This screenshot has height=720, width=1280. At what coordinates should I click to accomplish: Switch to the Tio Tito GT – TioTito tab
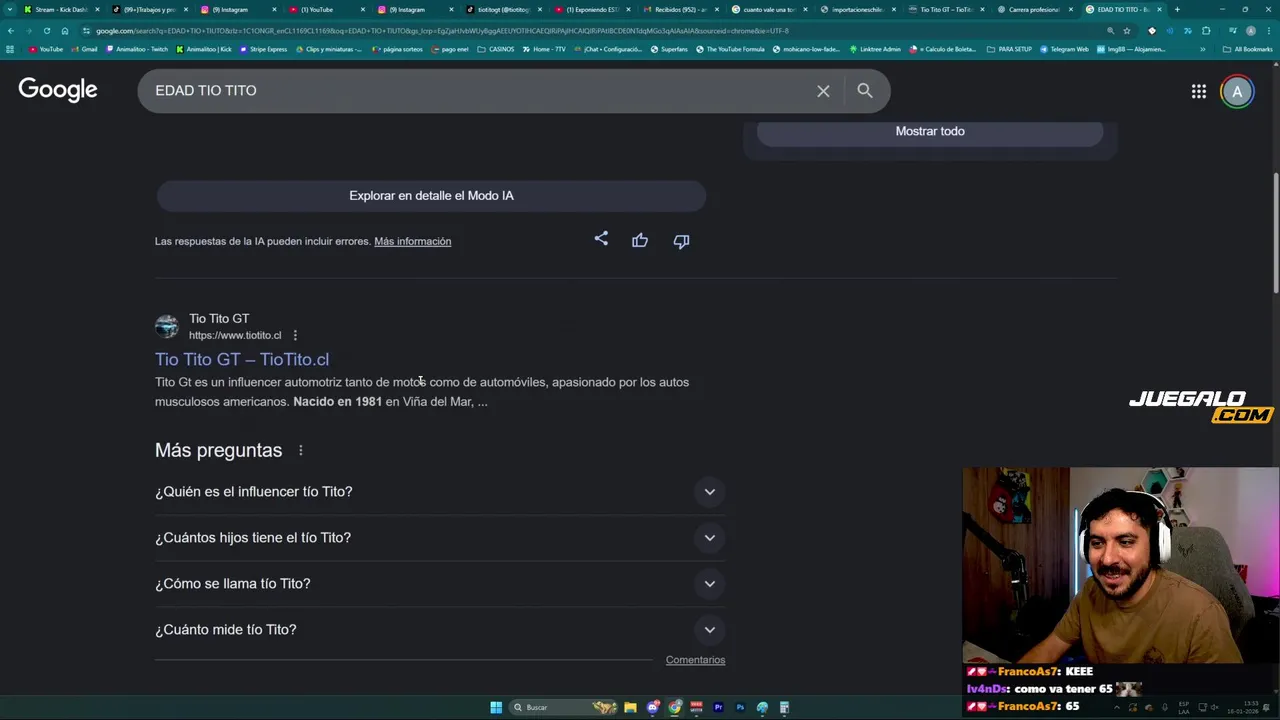pyautogui.click(x=945, y=9)
